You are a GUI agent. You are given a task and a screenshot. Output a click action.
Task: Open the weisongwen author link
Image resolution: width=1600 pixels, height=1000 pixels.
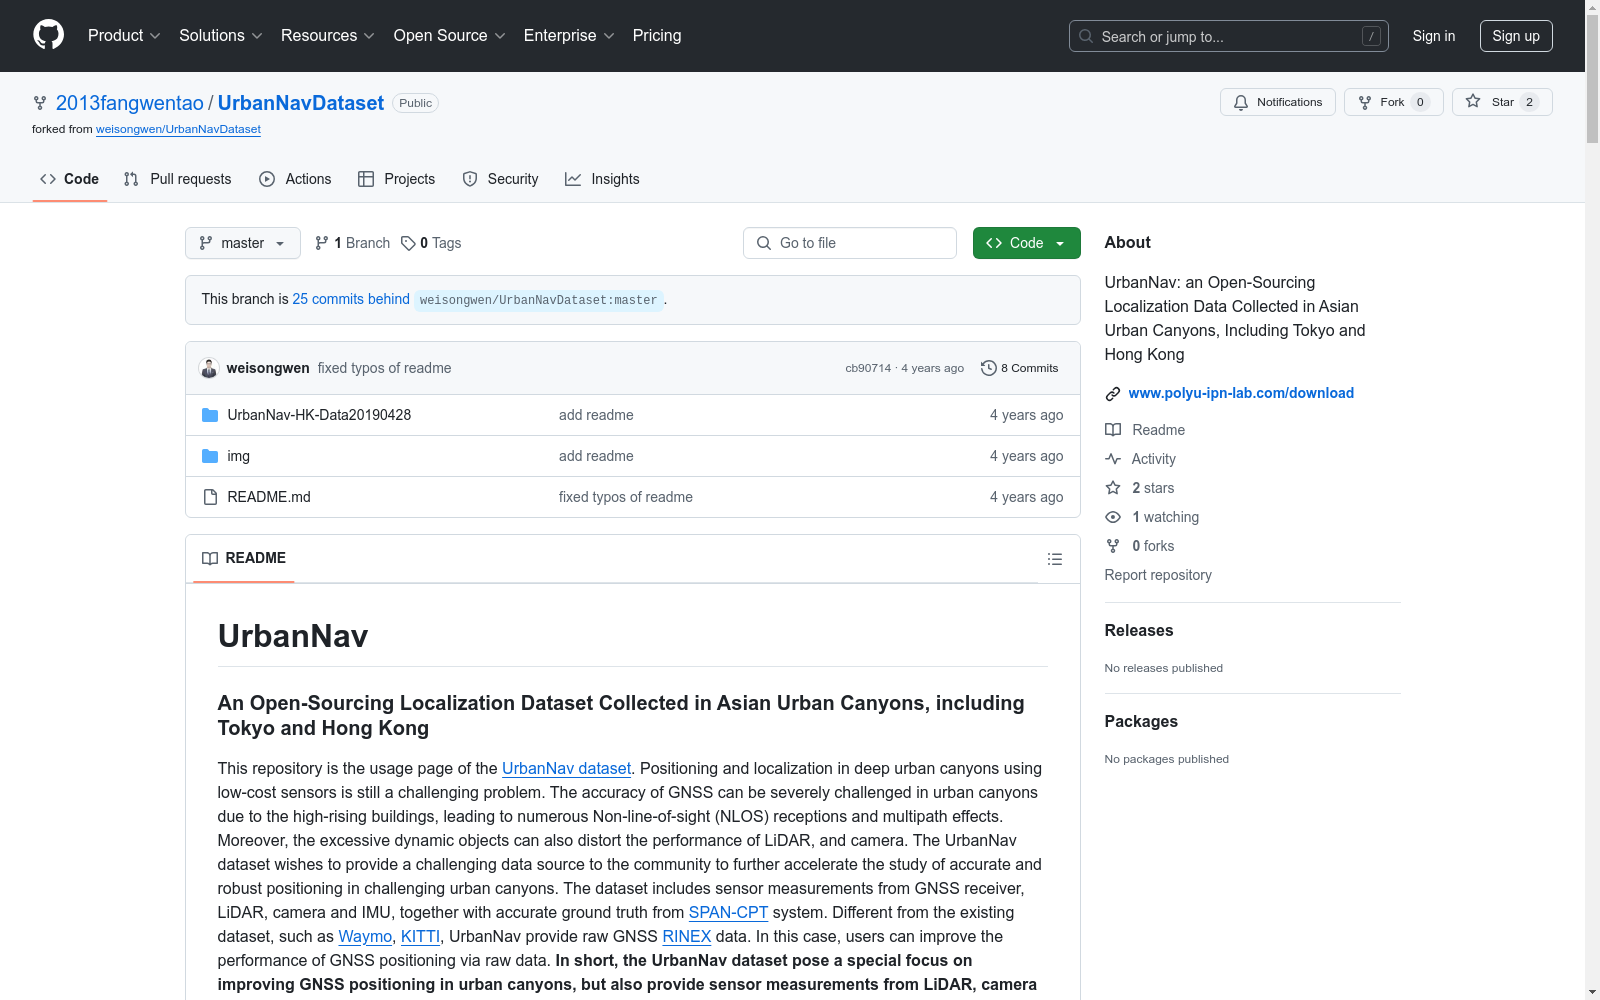coord(268,368)
